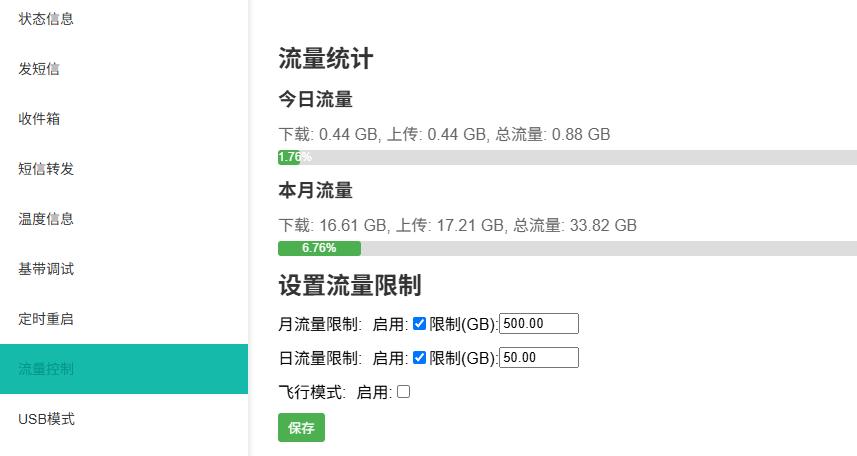Uncheck the 日流量限制 启用 checkbox

(419, 358)
